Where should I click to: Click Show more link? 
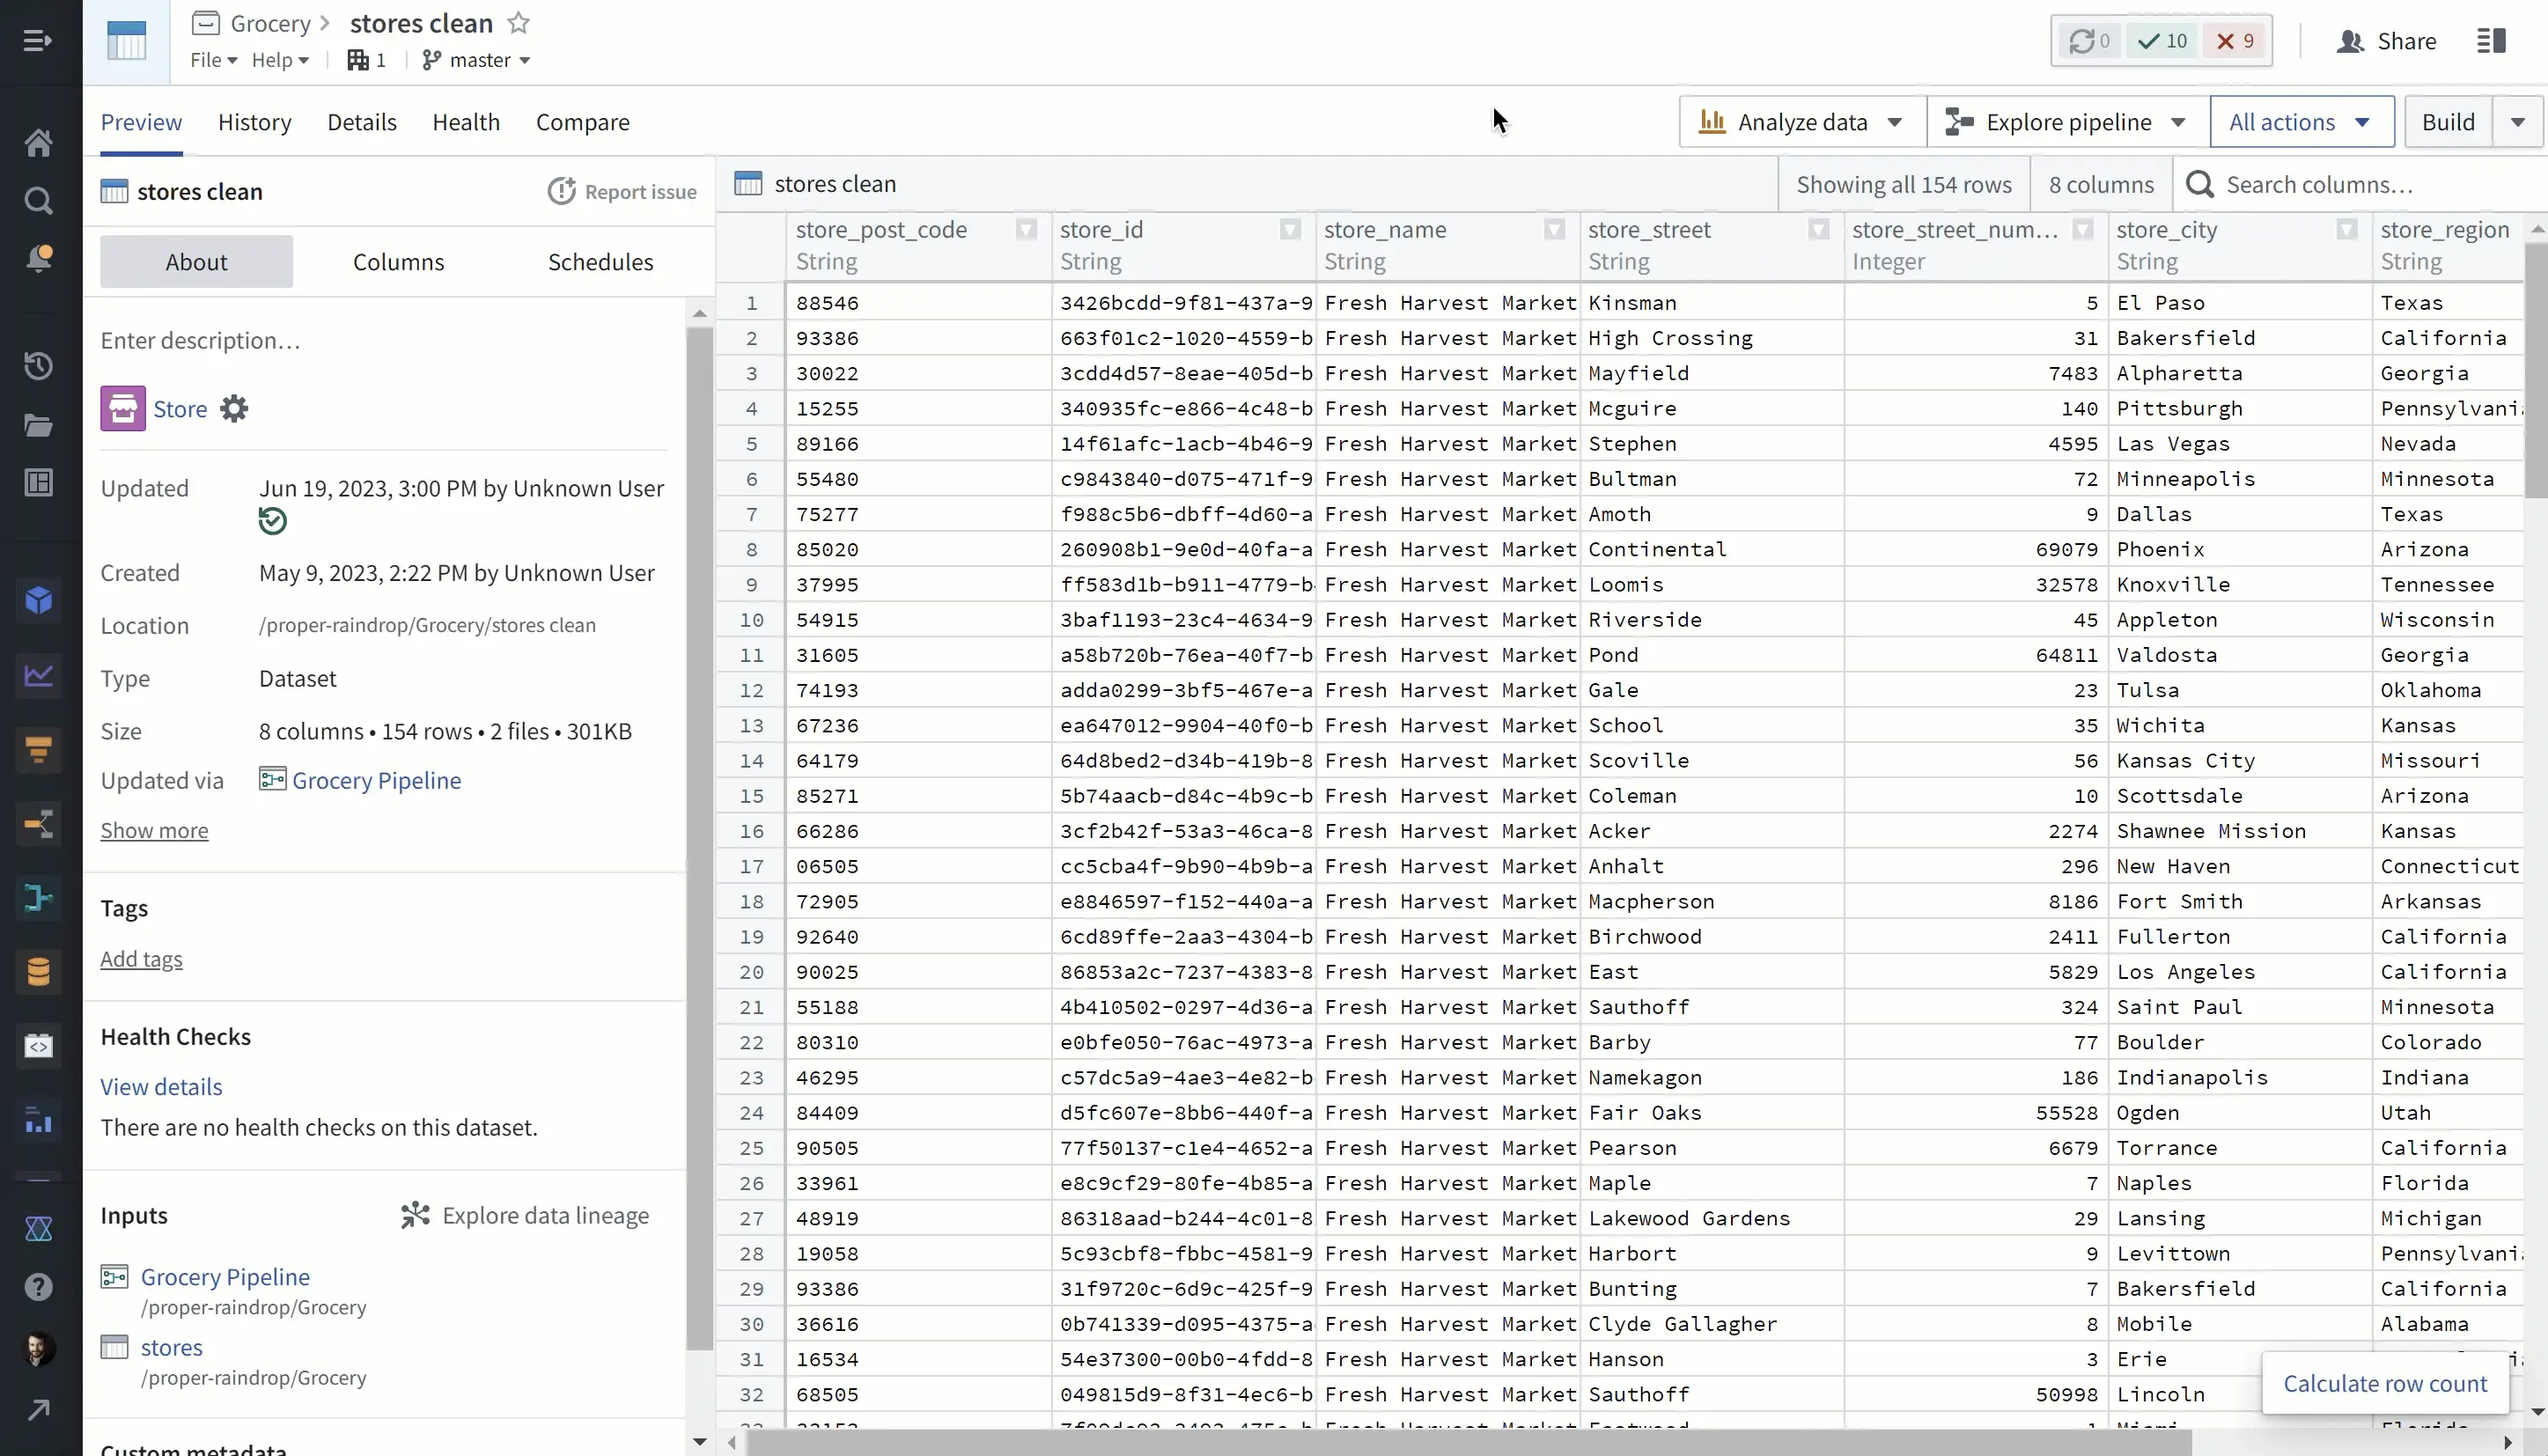pos(154,830)
